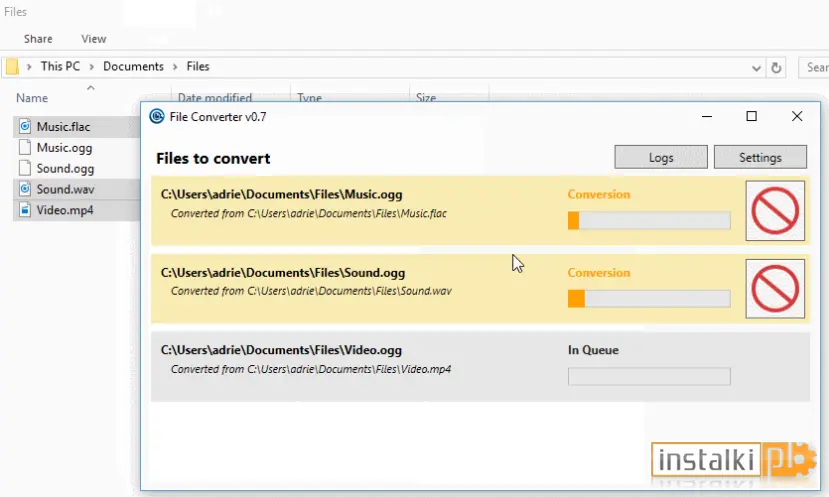829x497 pixels.
Task: Focus the Explorer search box
Action: click(814, 68)
